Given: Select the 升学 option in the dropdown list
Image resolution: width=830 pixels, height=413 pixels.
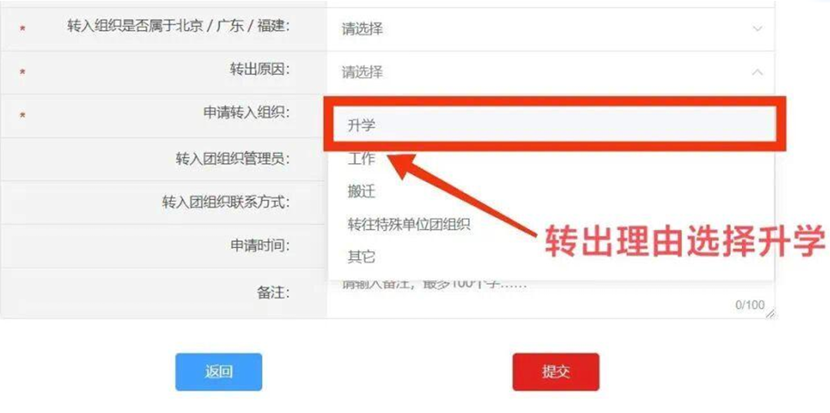Looking at the screenshot, I should coord(554,125).
